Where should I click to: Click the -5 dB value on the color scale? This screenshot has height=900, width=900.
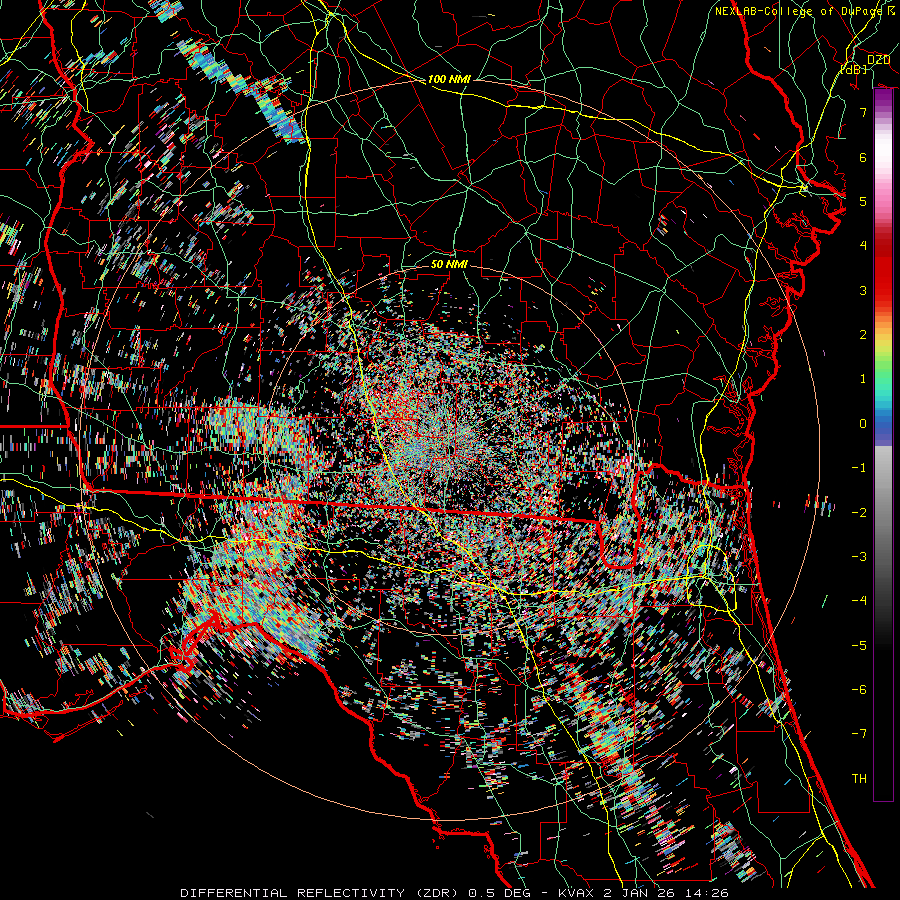859,646
